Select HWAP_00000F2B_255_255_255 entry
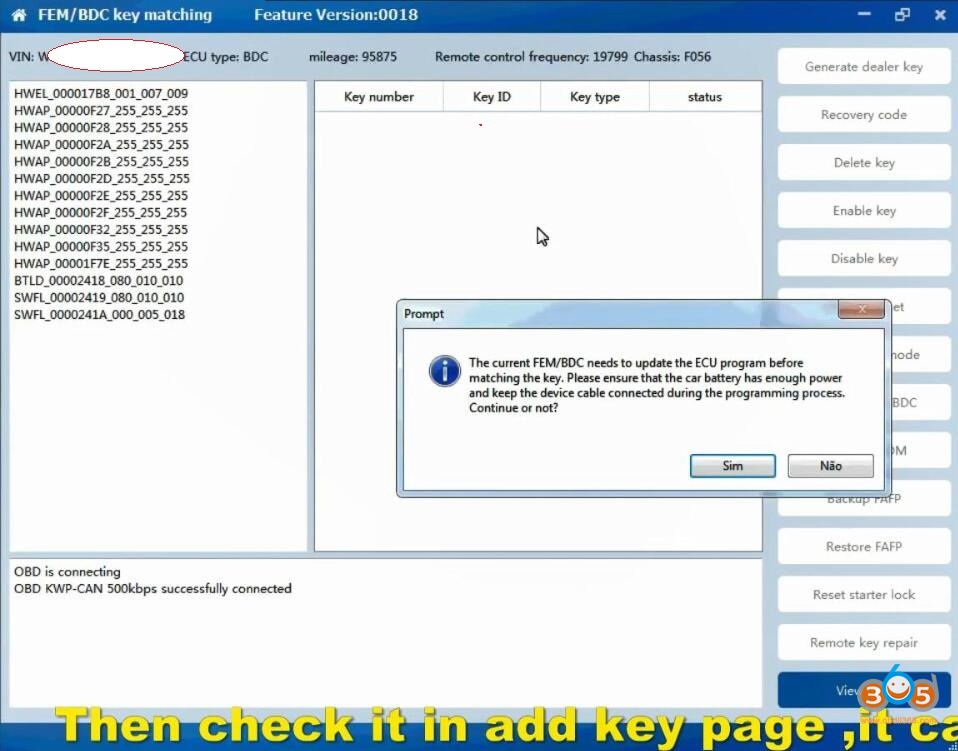 [x=101, y=162]
